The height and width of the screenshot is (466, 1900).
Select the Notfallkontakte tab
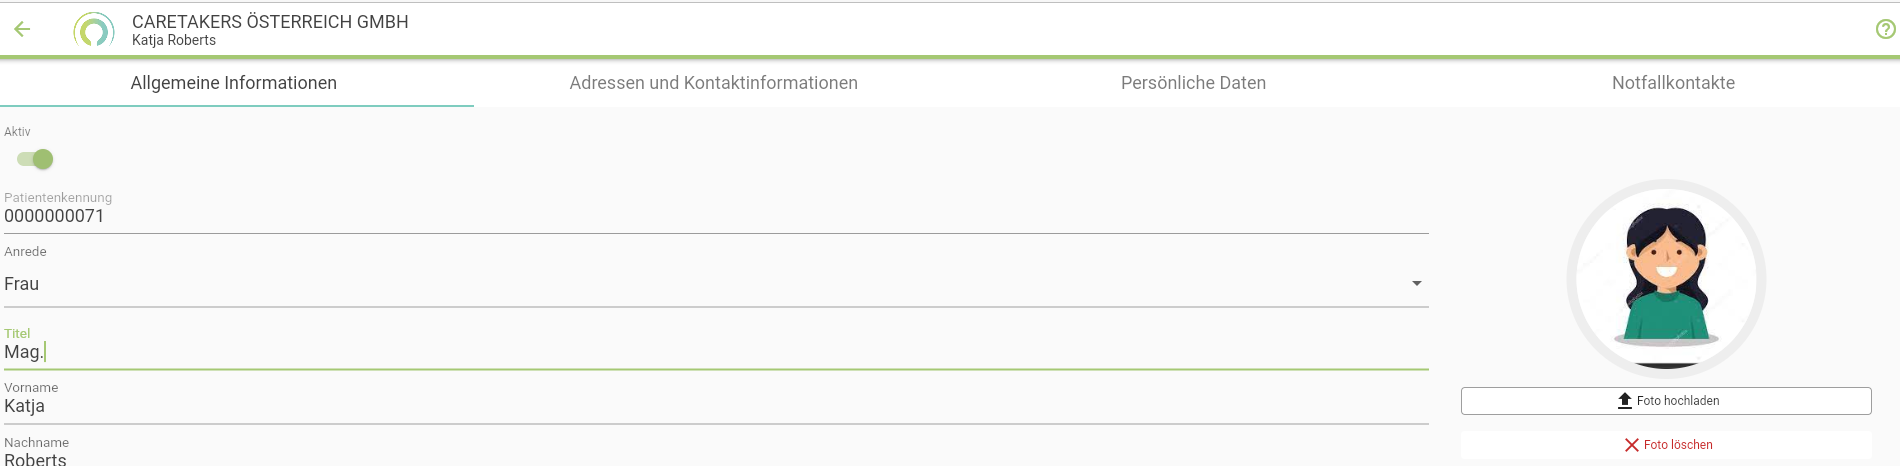[x=1673, y=83]
